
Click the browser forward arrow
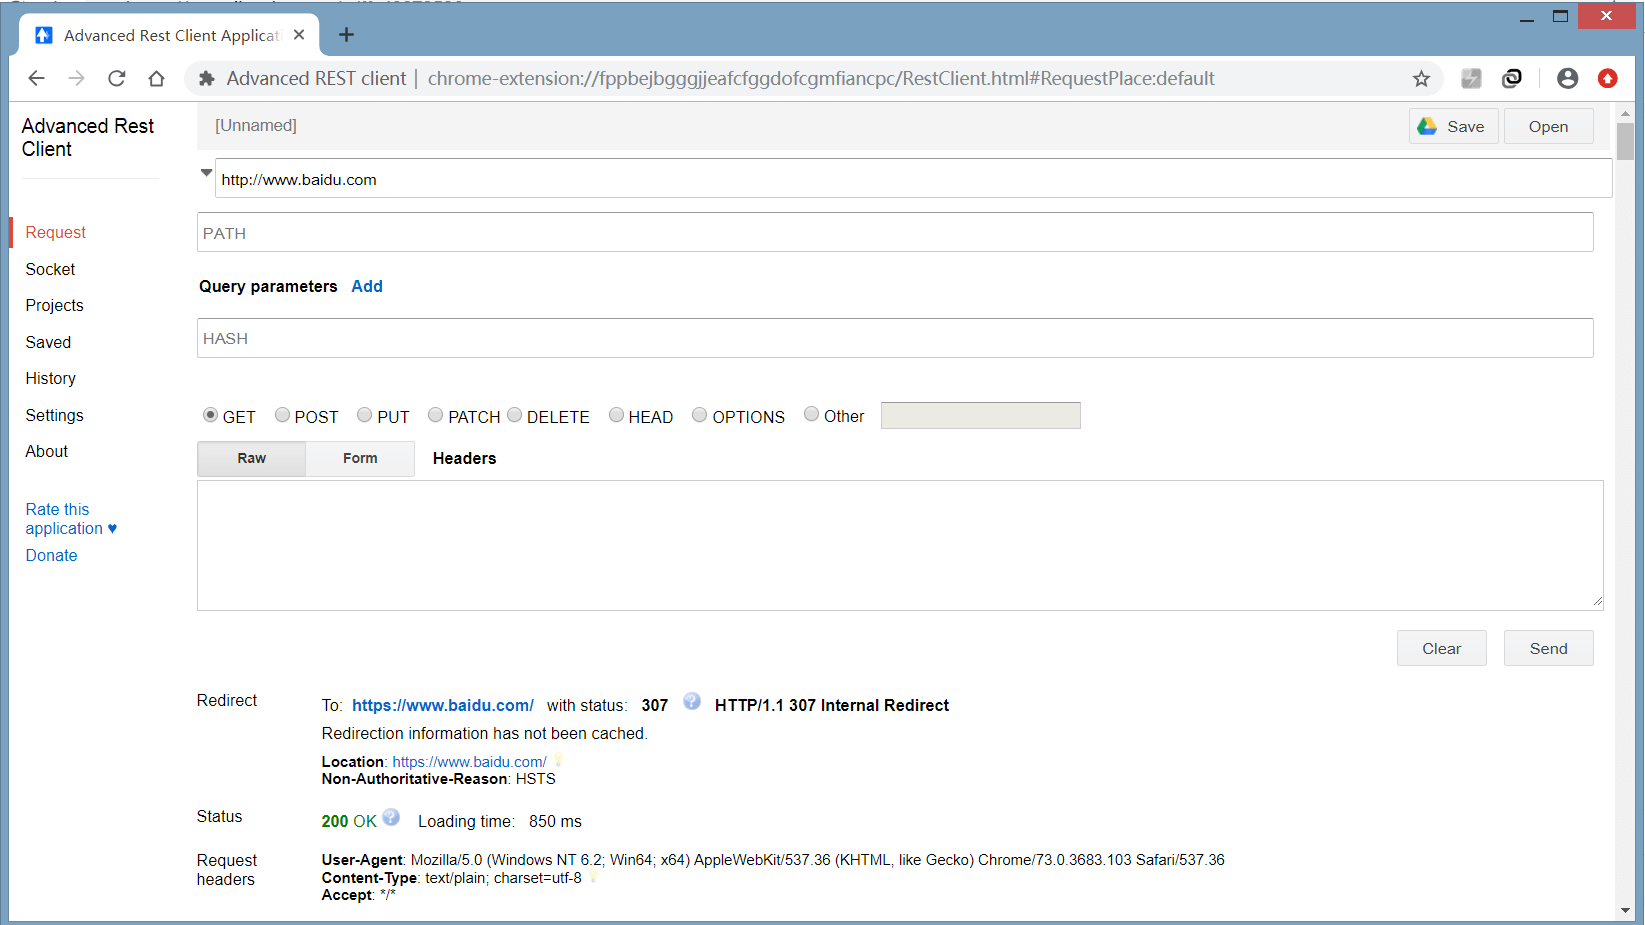(77, 78)
